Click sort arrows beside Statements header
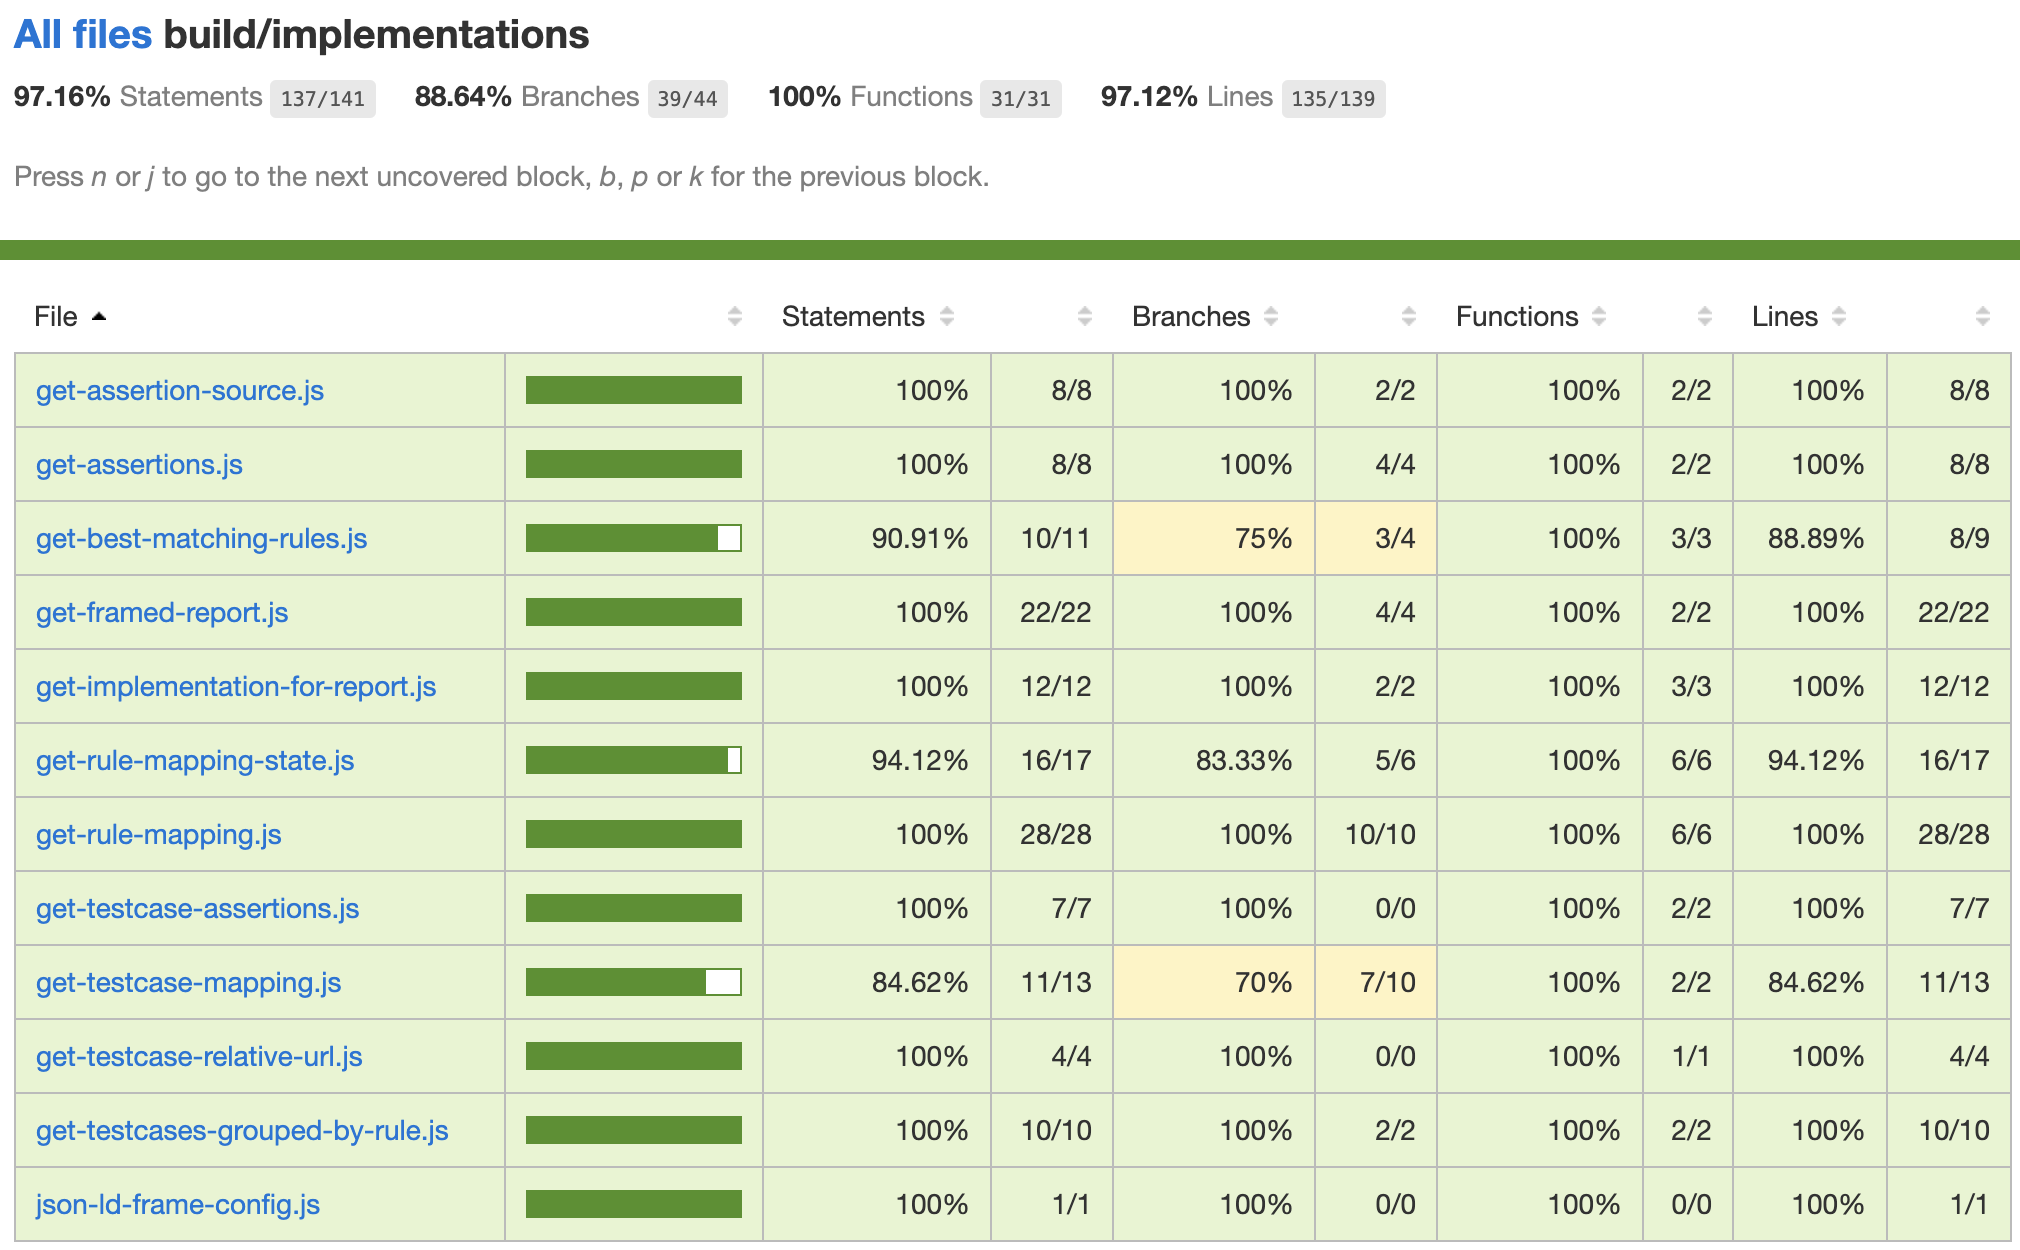 tap(947, 317)
